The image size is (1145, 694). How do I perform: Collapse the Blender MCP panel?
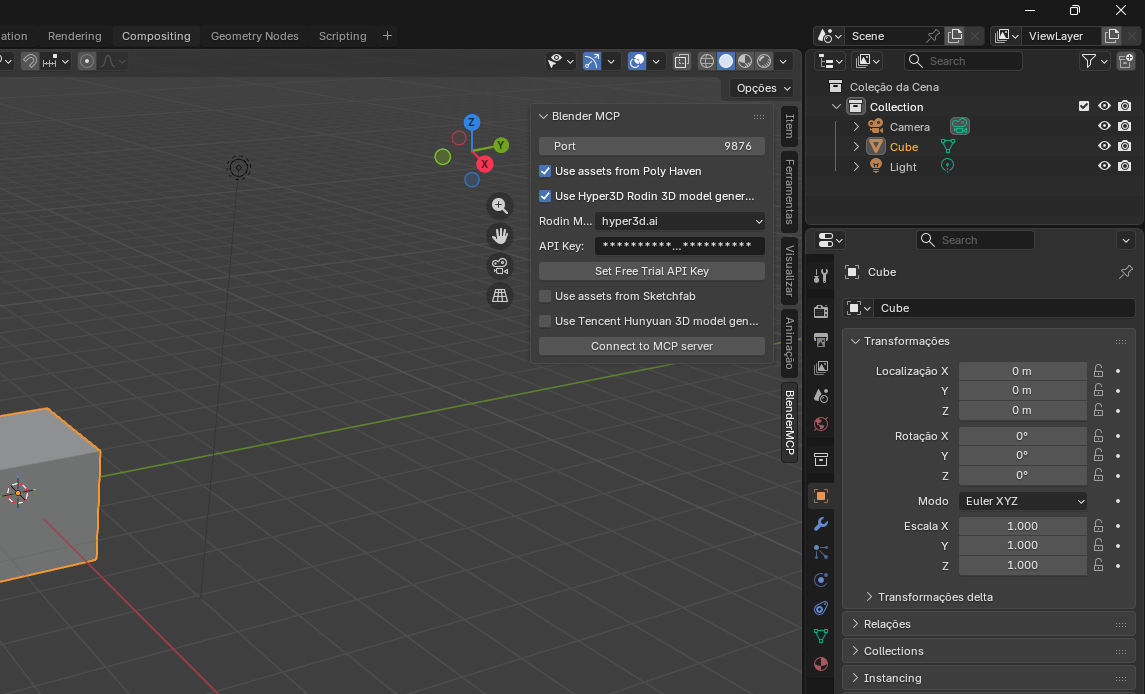[x=543, y=116]
